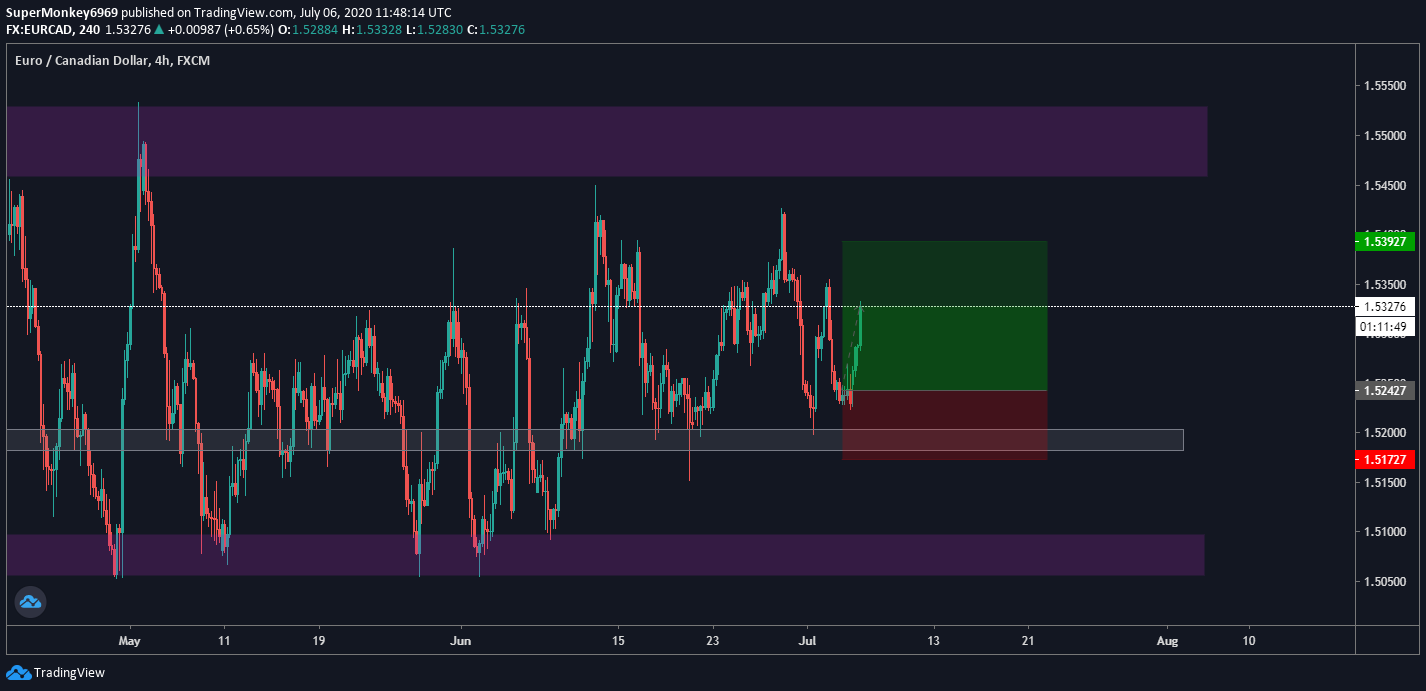
Task: Click the 1.50500 price axis label
Action: (x=1385, y=582)
